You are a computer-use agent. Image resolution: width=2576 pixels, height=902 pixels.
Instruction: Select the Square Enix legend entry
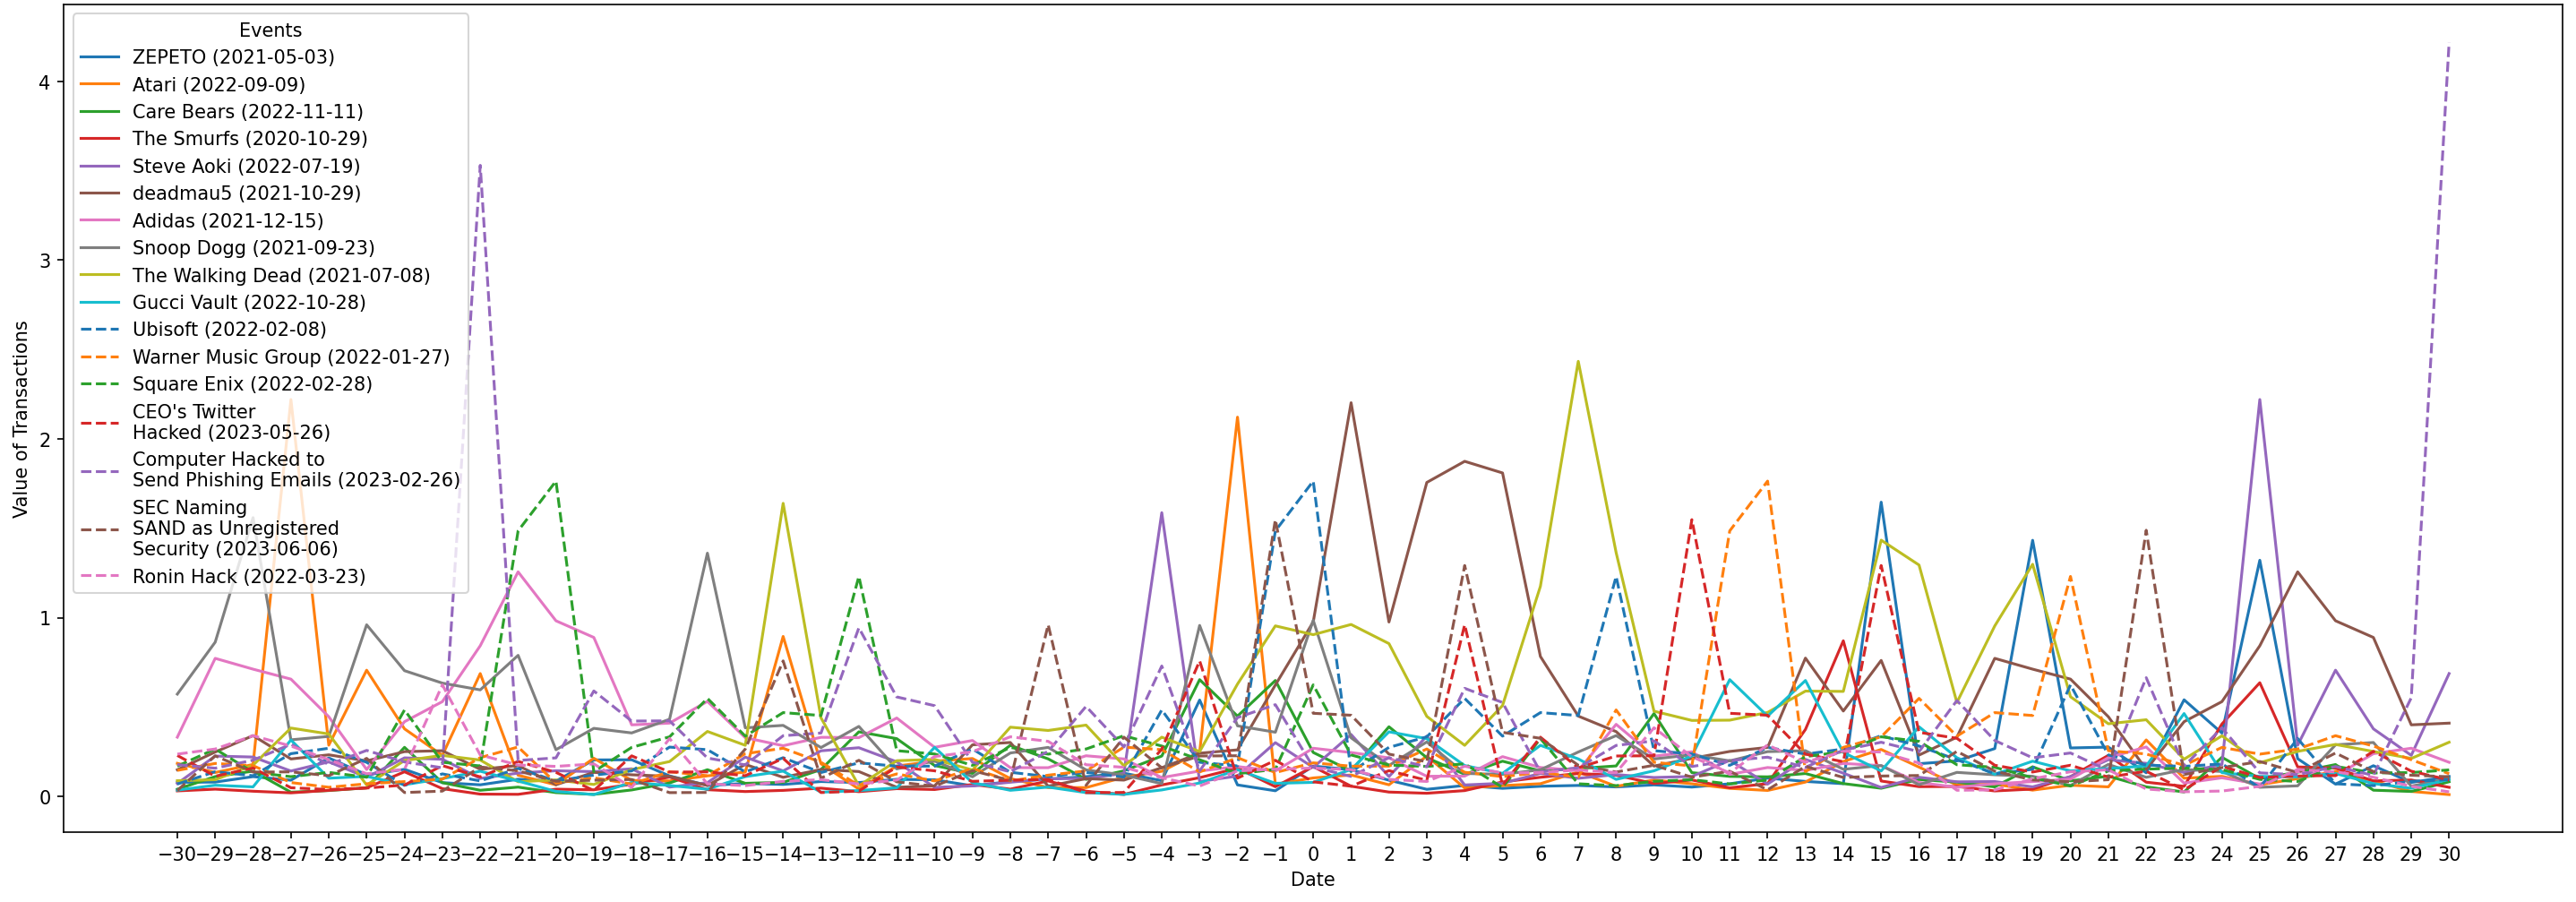click(x=252, y=384)
